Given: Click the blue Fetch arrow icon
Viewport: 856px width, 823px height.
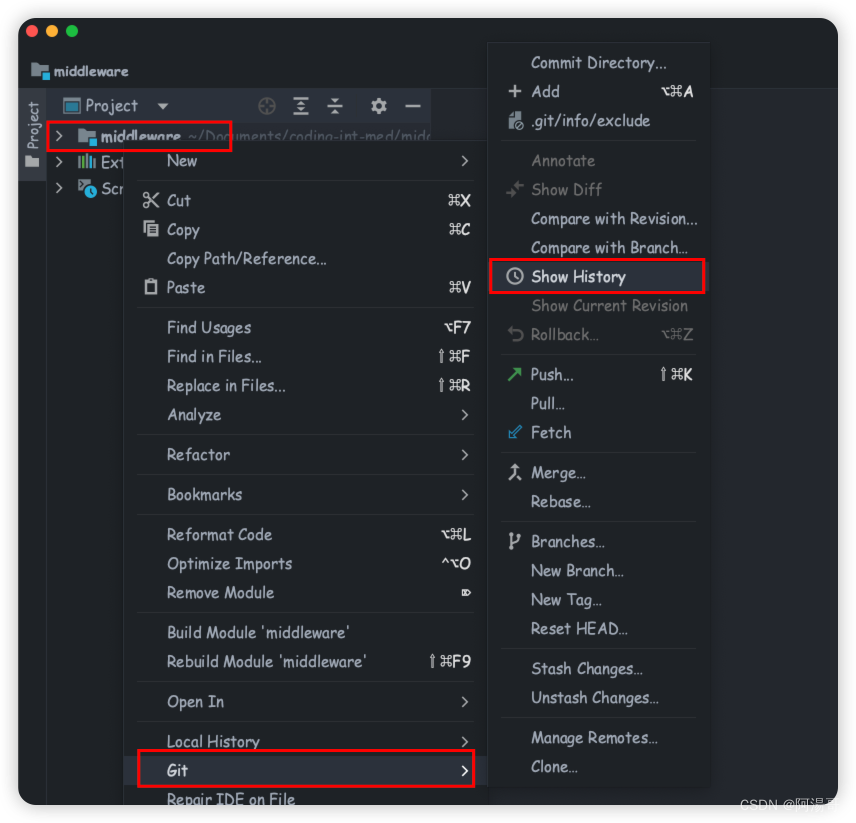Looking at the screenshot, I should point(514,432).
